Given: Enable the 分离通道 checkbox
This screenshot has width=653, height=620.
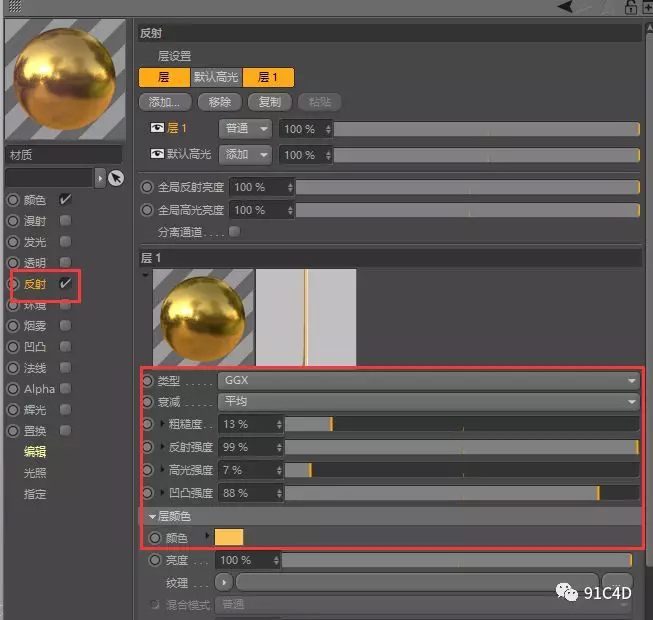Looking at the screenshot, I should 234,232.
